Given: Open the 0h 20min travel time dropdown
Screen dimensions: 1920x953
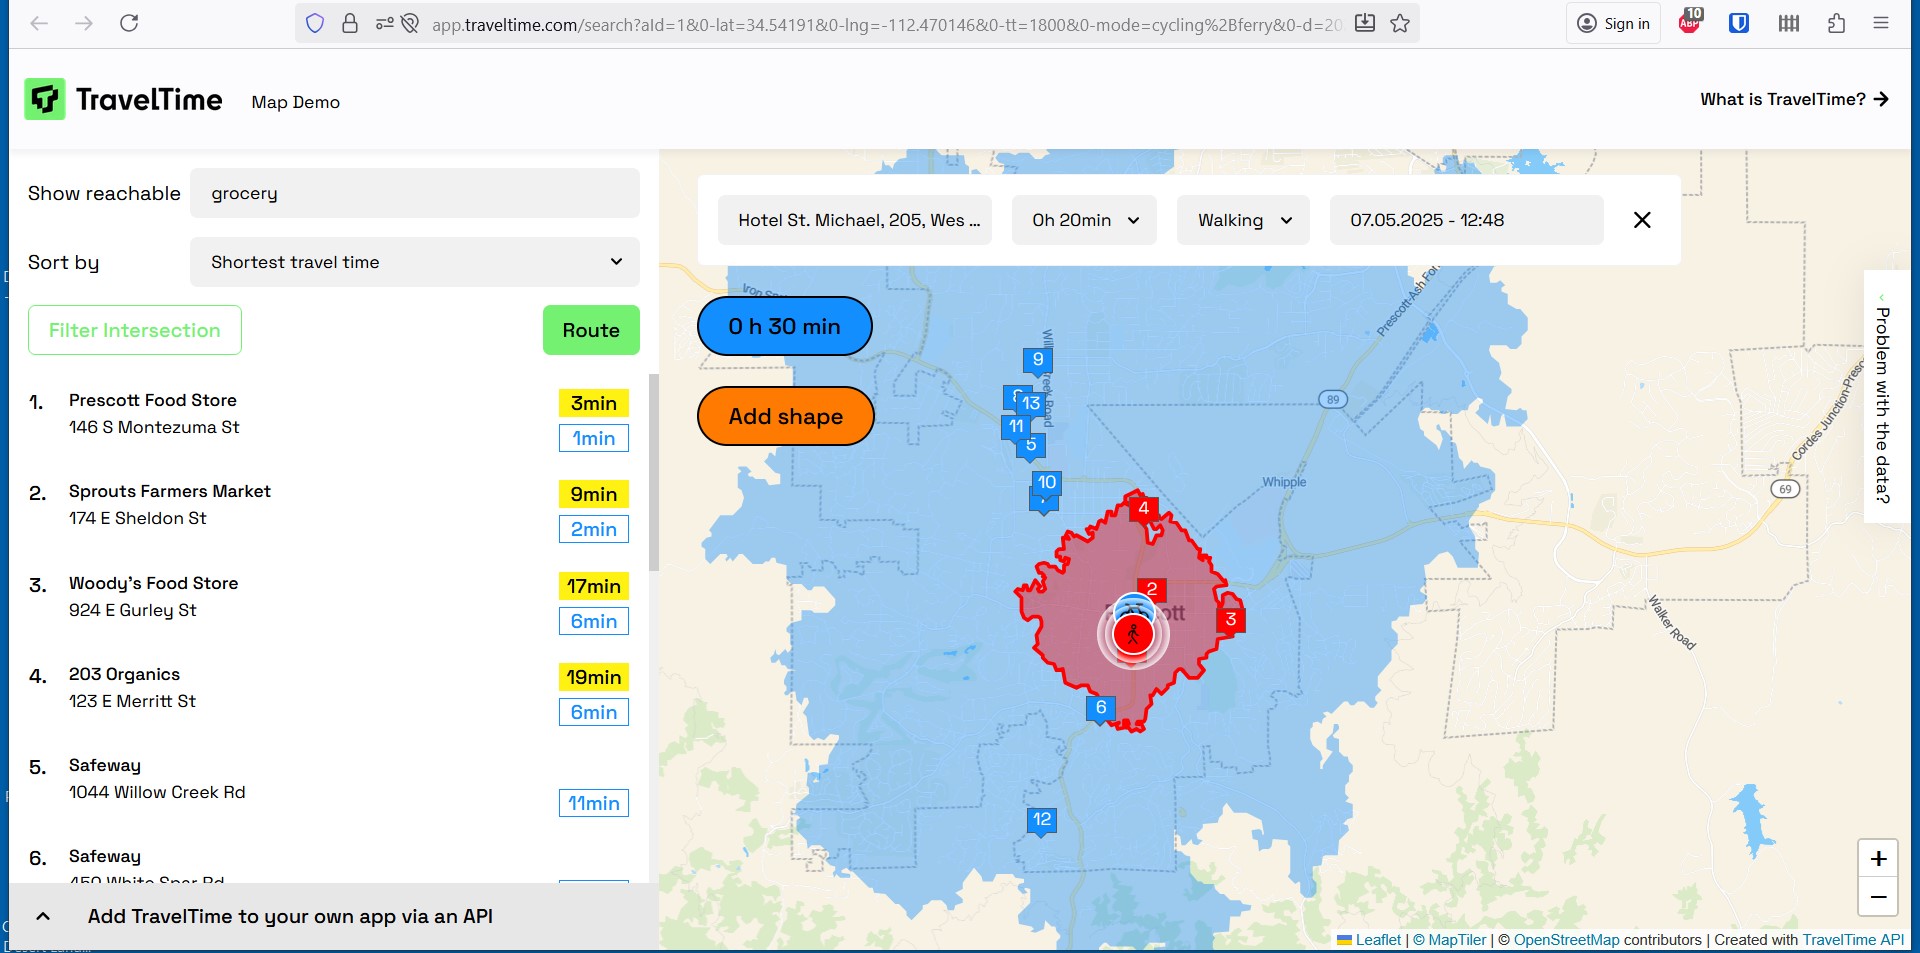Looking at the screenshot, I should (1084, 221).
